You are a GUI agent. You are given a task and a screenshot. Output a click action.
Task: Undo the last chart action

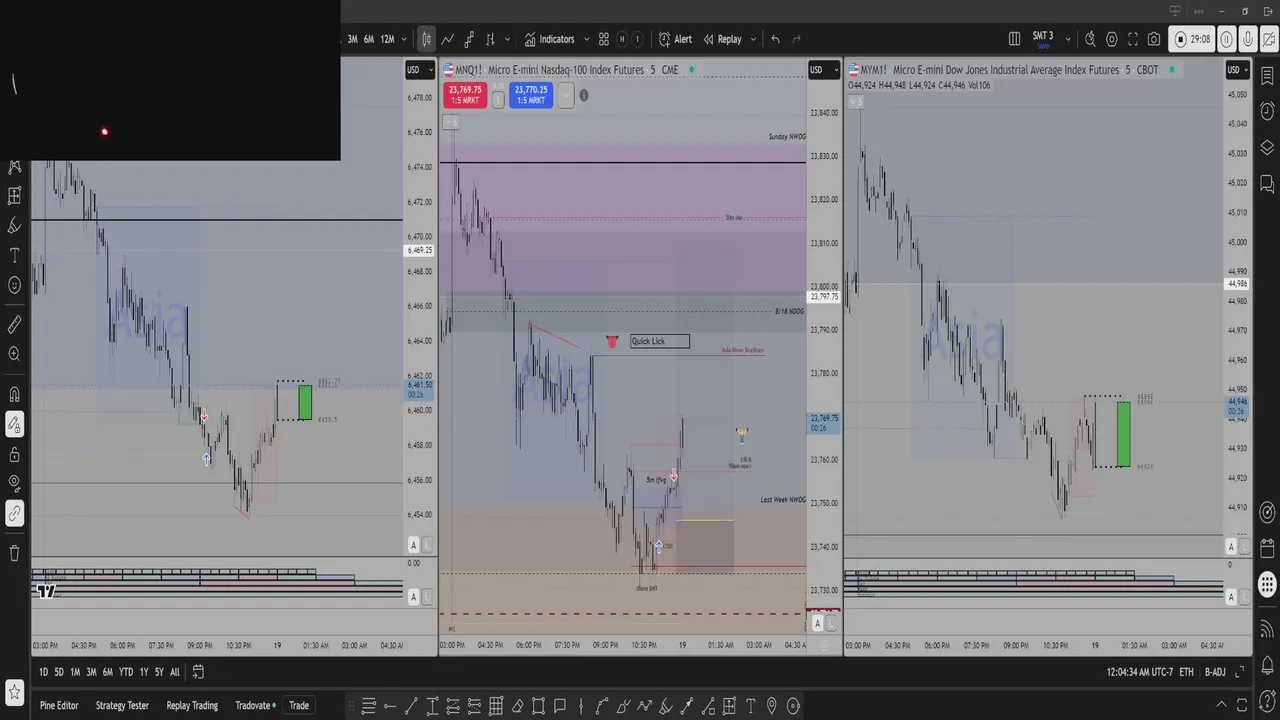point(775,39)
